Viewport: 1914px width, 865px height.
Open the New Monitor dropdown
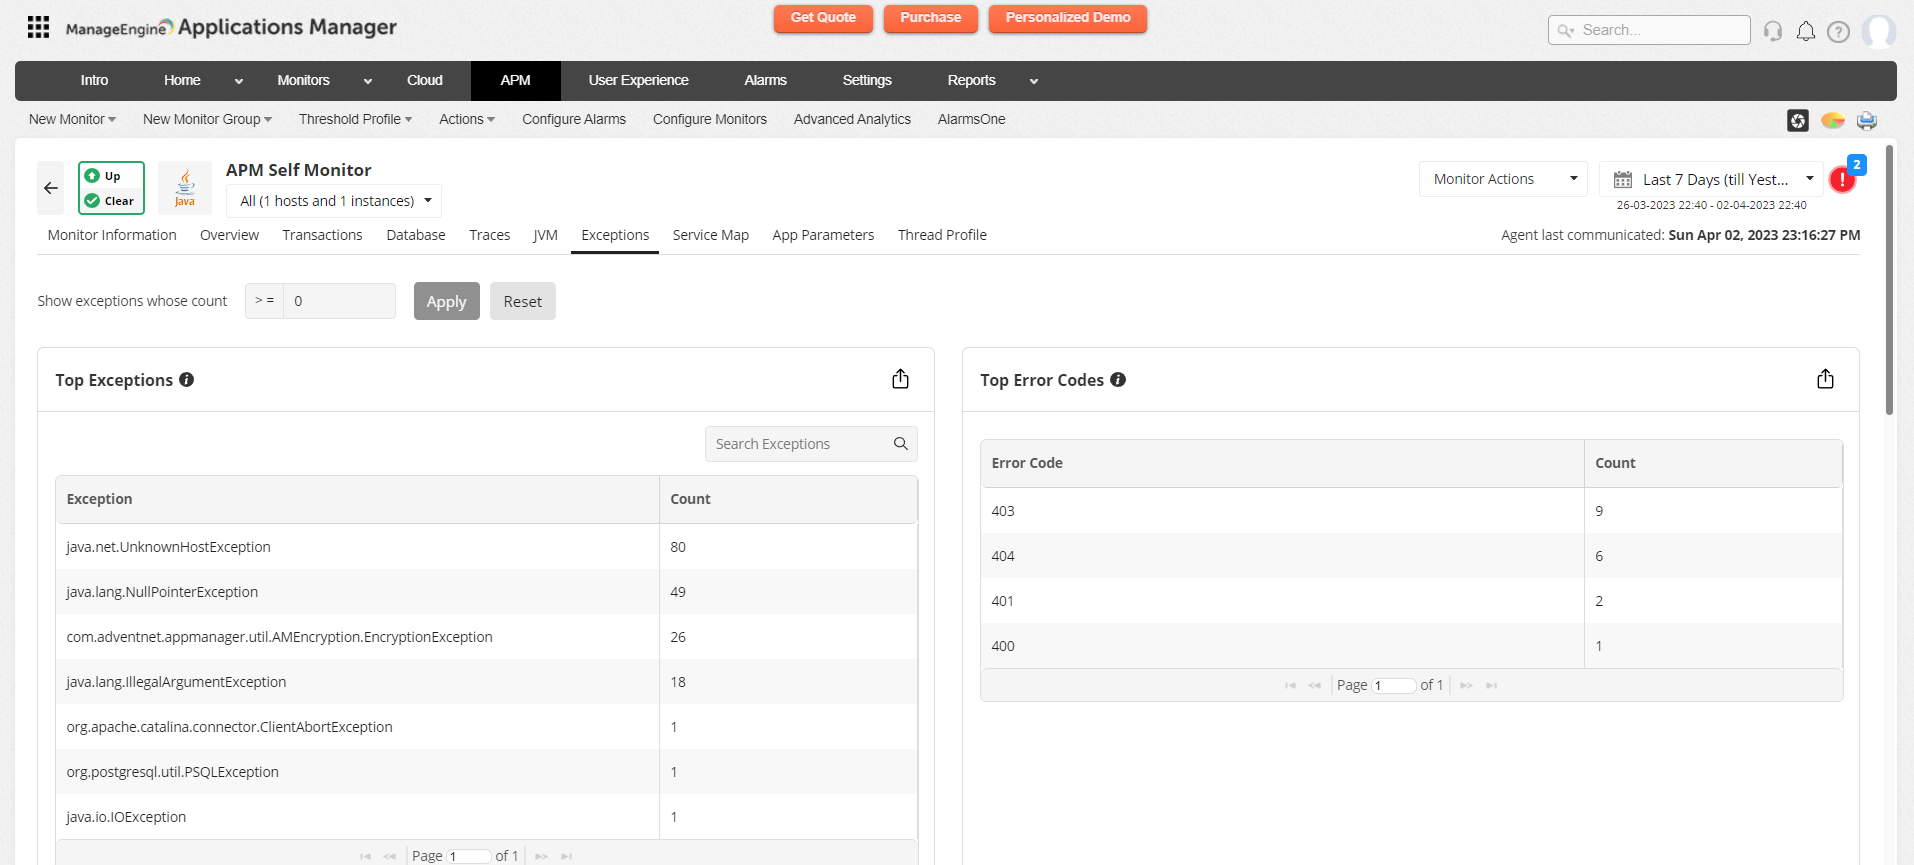pyautogui.click(x=72, y=119)
